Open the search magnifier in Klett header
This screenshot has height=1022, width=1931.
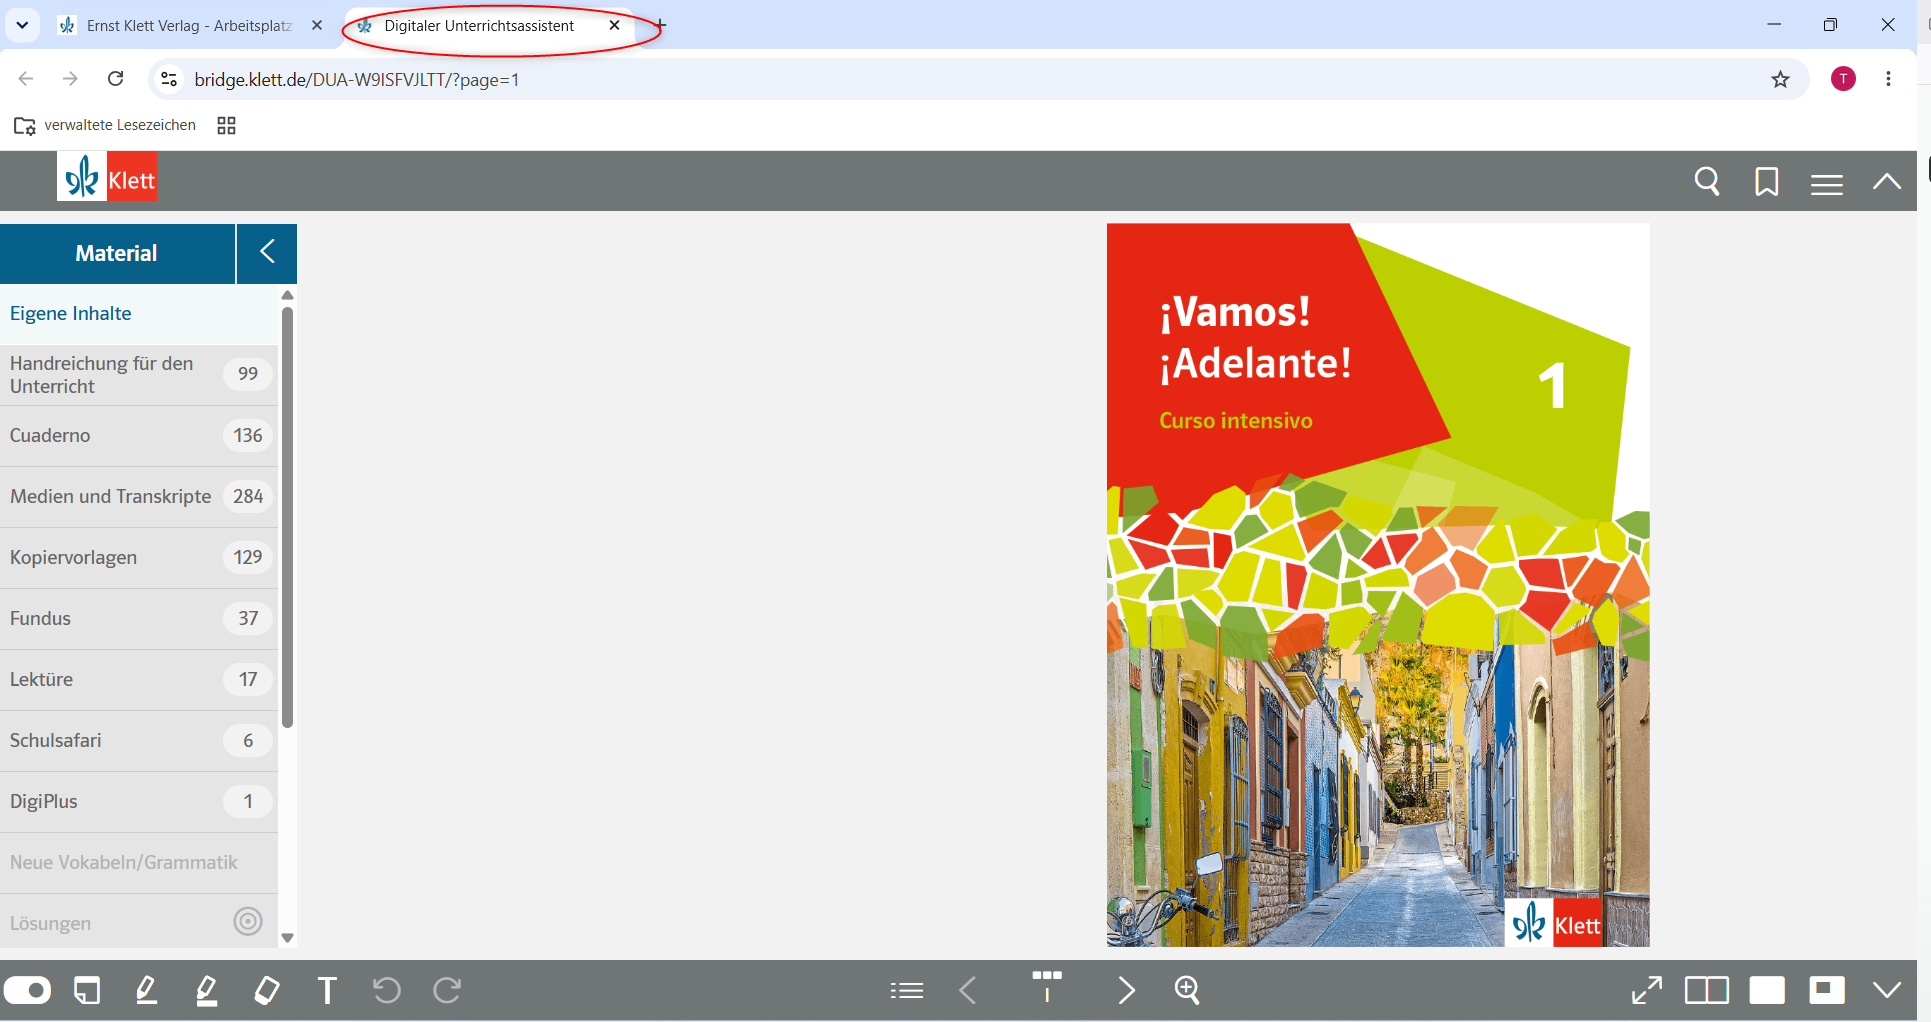click(x=1707, y=182)
